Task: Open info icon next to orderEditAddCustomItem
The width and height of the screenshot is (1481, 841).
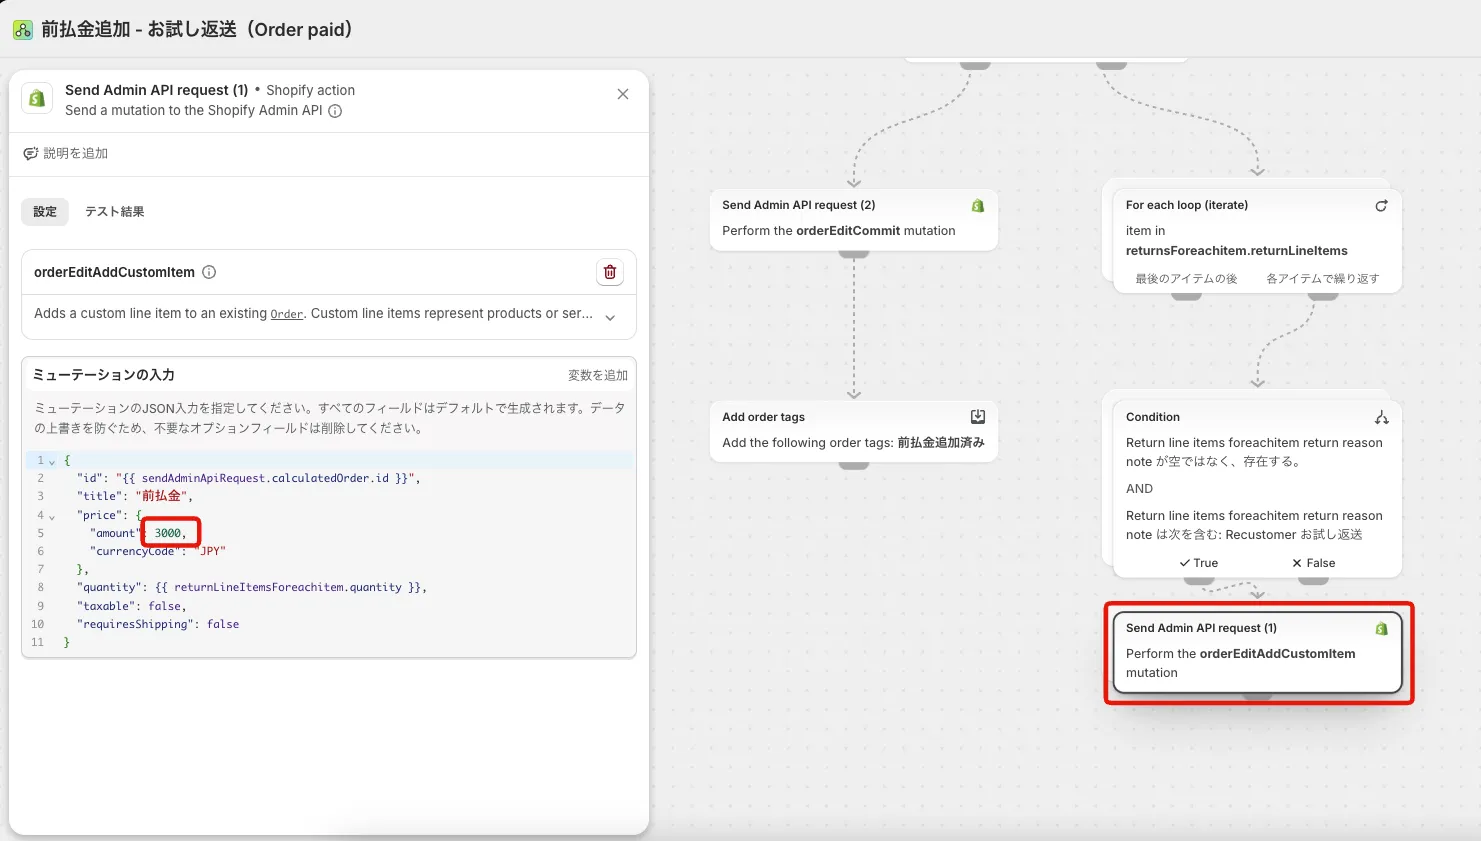Action: tap(209, 272)
